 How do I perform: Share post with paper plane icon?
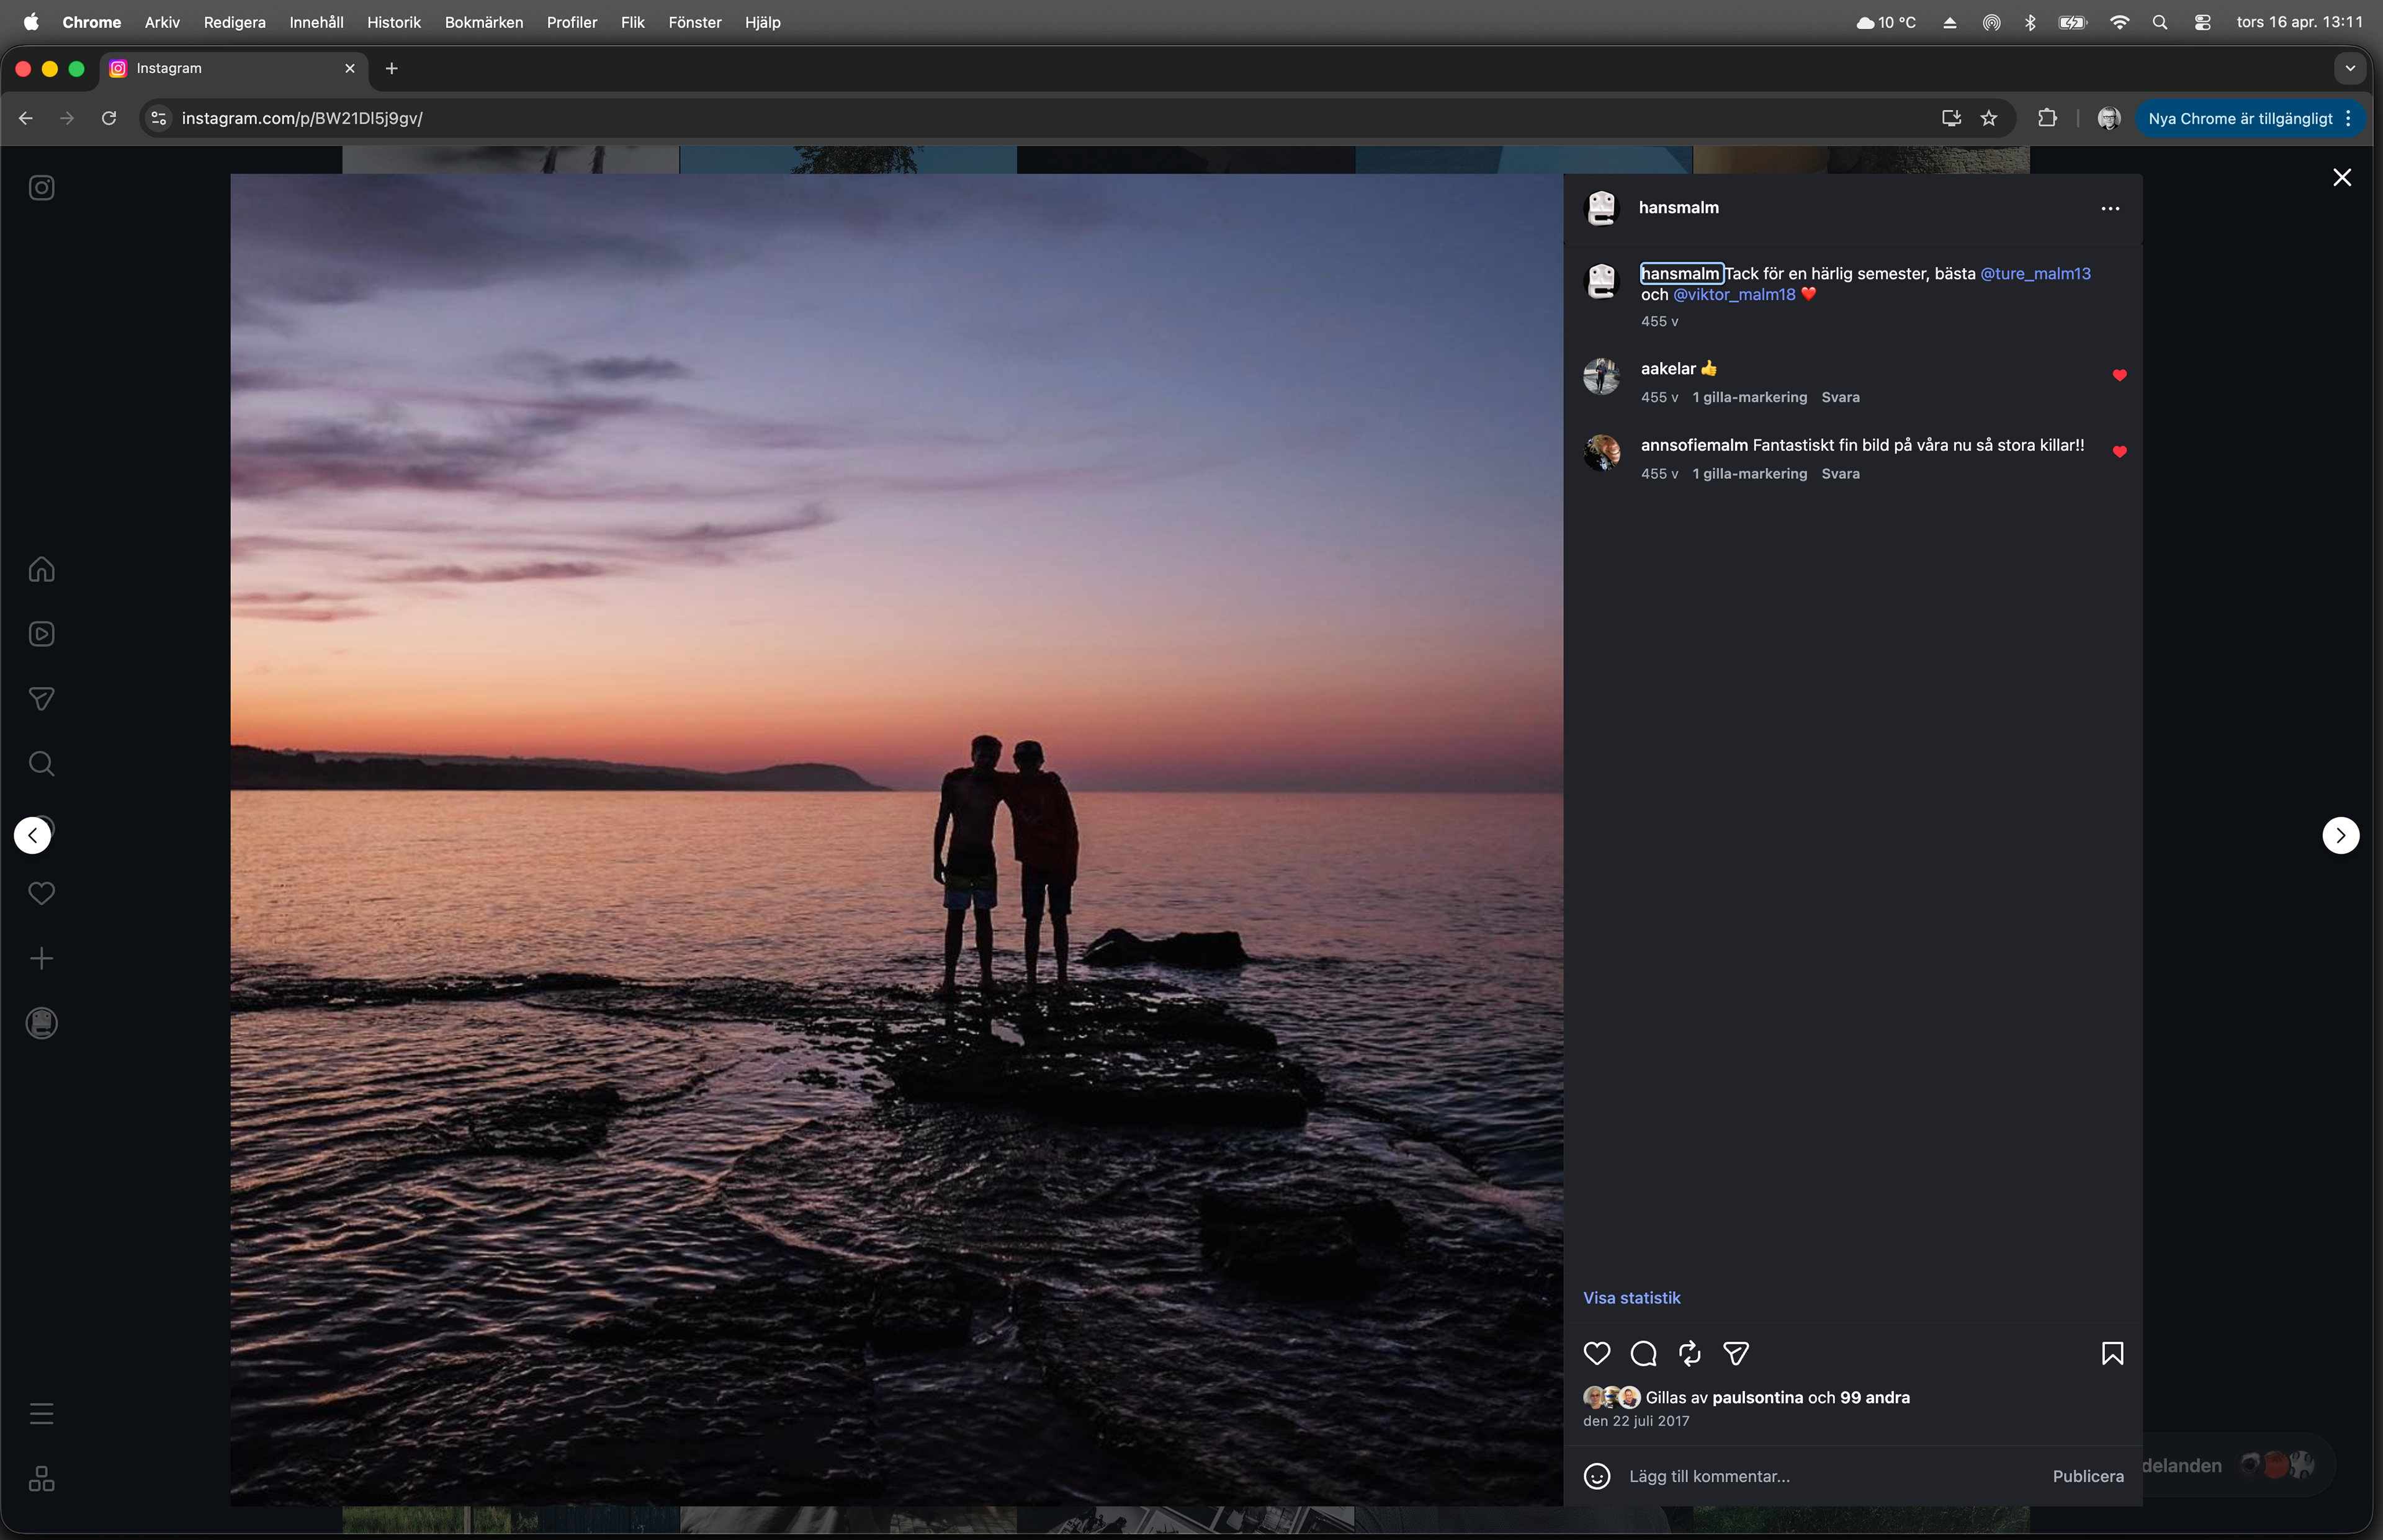1736,1353
